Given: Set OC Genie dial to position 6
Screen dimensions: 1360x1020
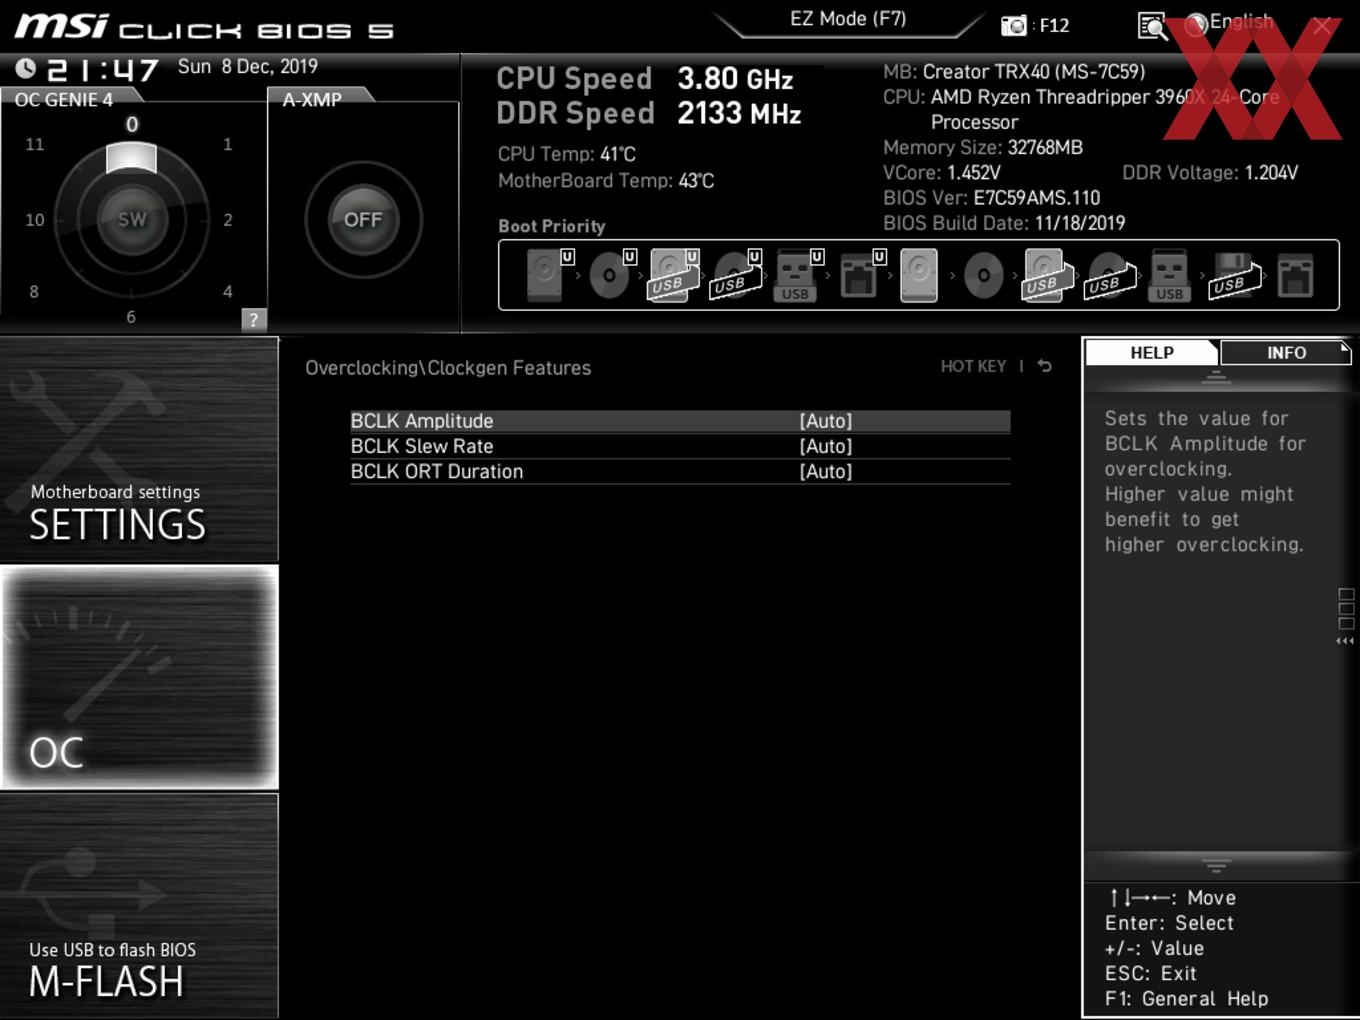Looking at the screenshot, I should coord(131,317).
